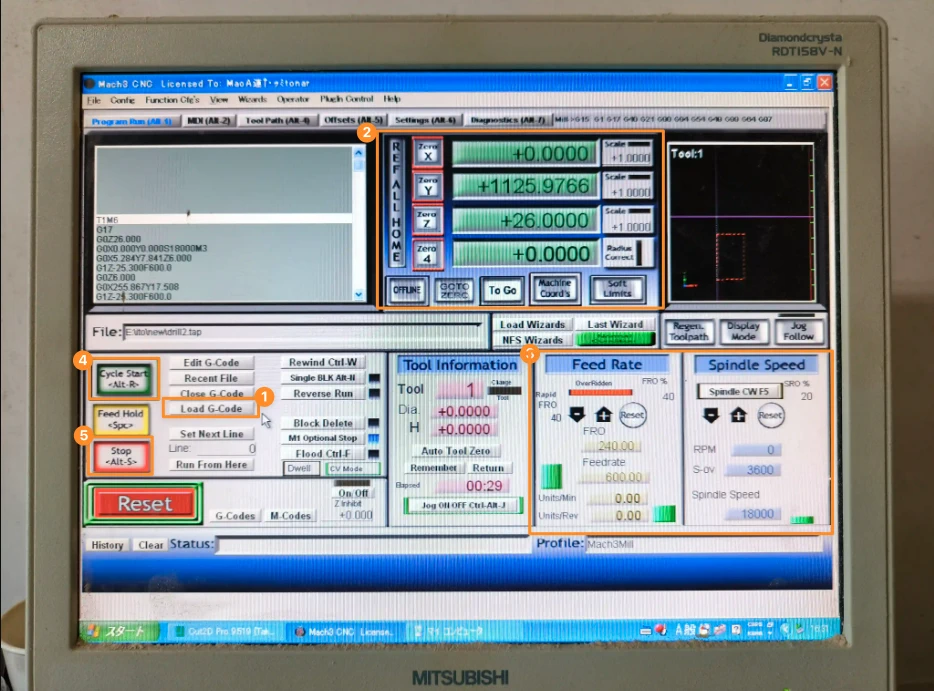Lower the feed rate override with the down arrow
This screenshot has height=691, width=934.
tap(577, 414)
